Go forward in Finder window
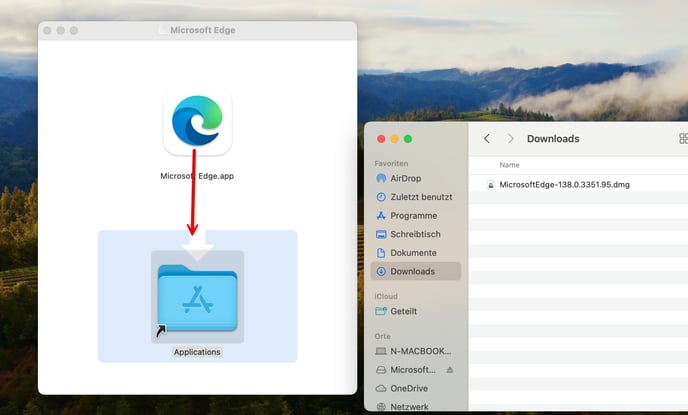This screenshot has width=688, height=415. [x=510, y=139]
